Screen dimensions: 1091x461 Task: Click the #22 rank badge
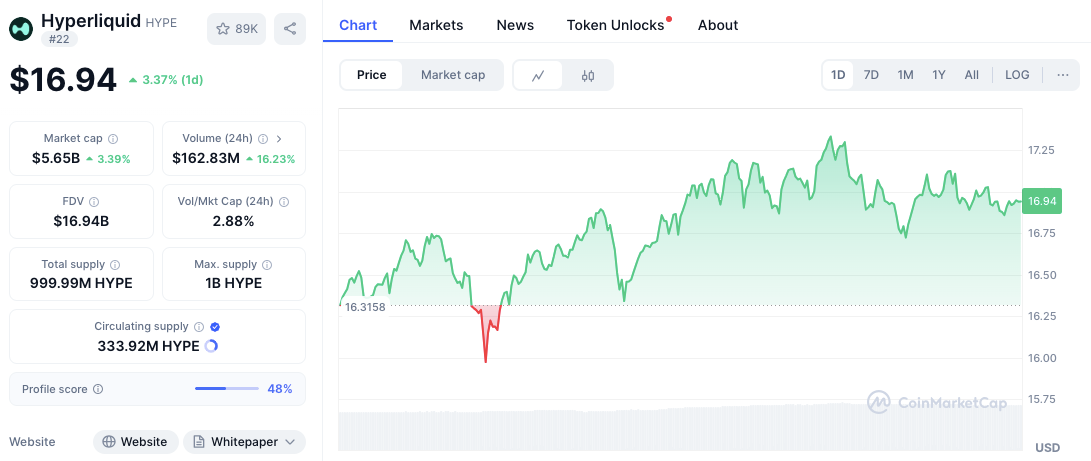(59, 39)
